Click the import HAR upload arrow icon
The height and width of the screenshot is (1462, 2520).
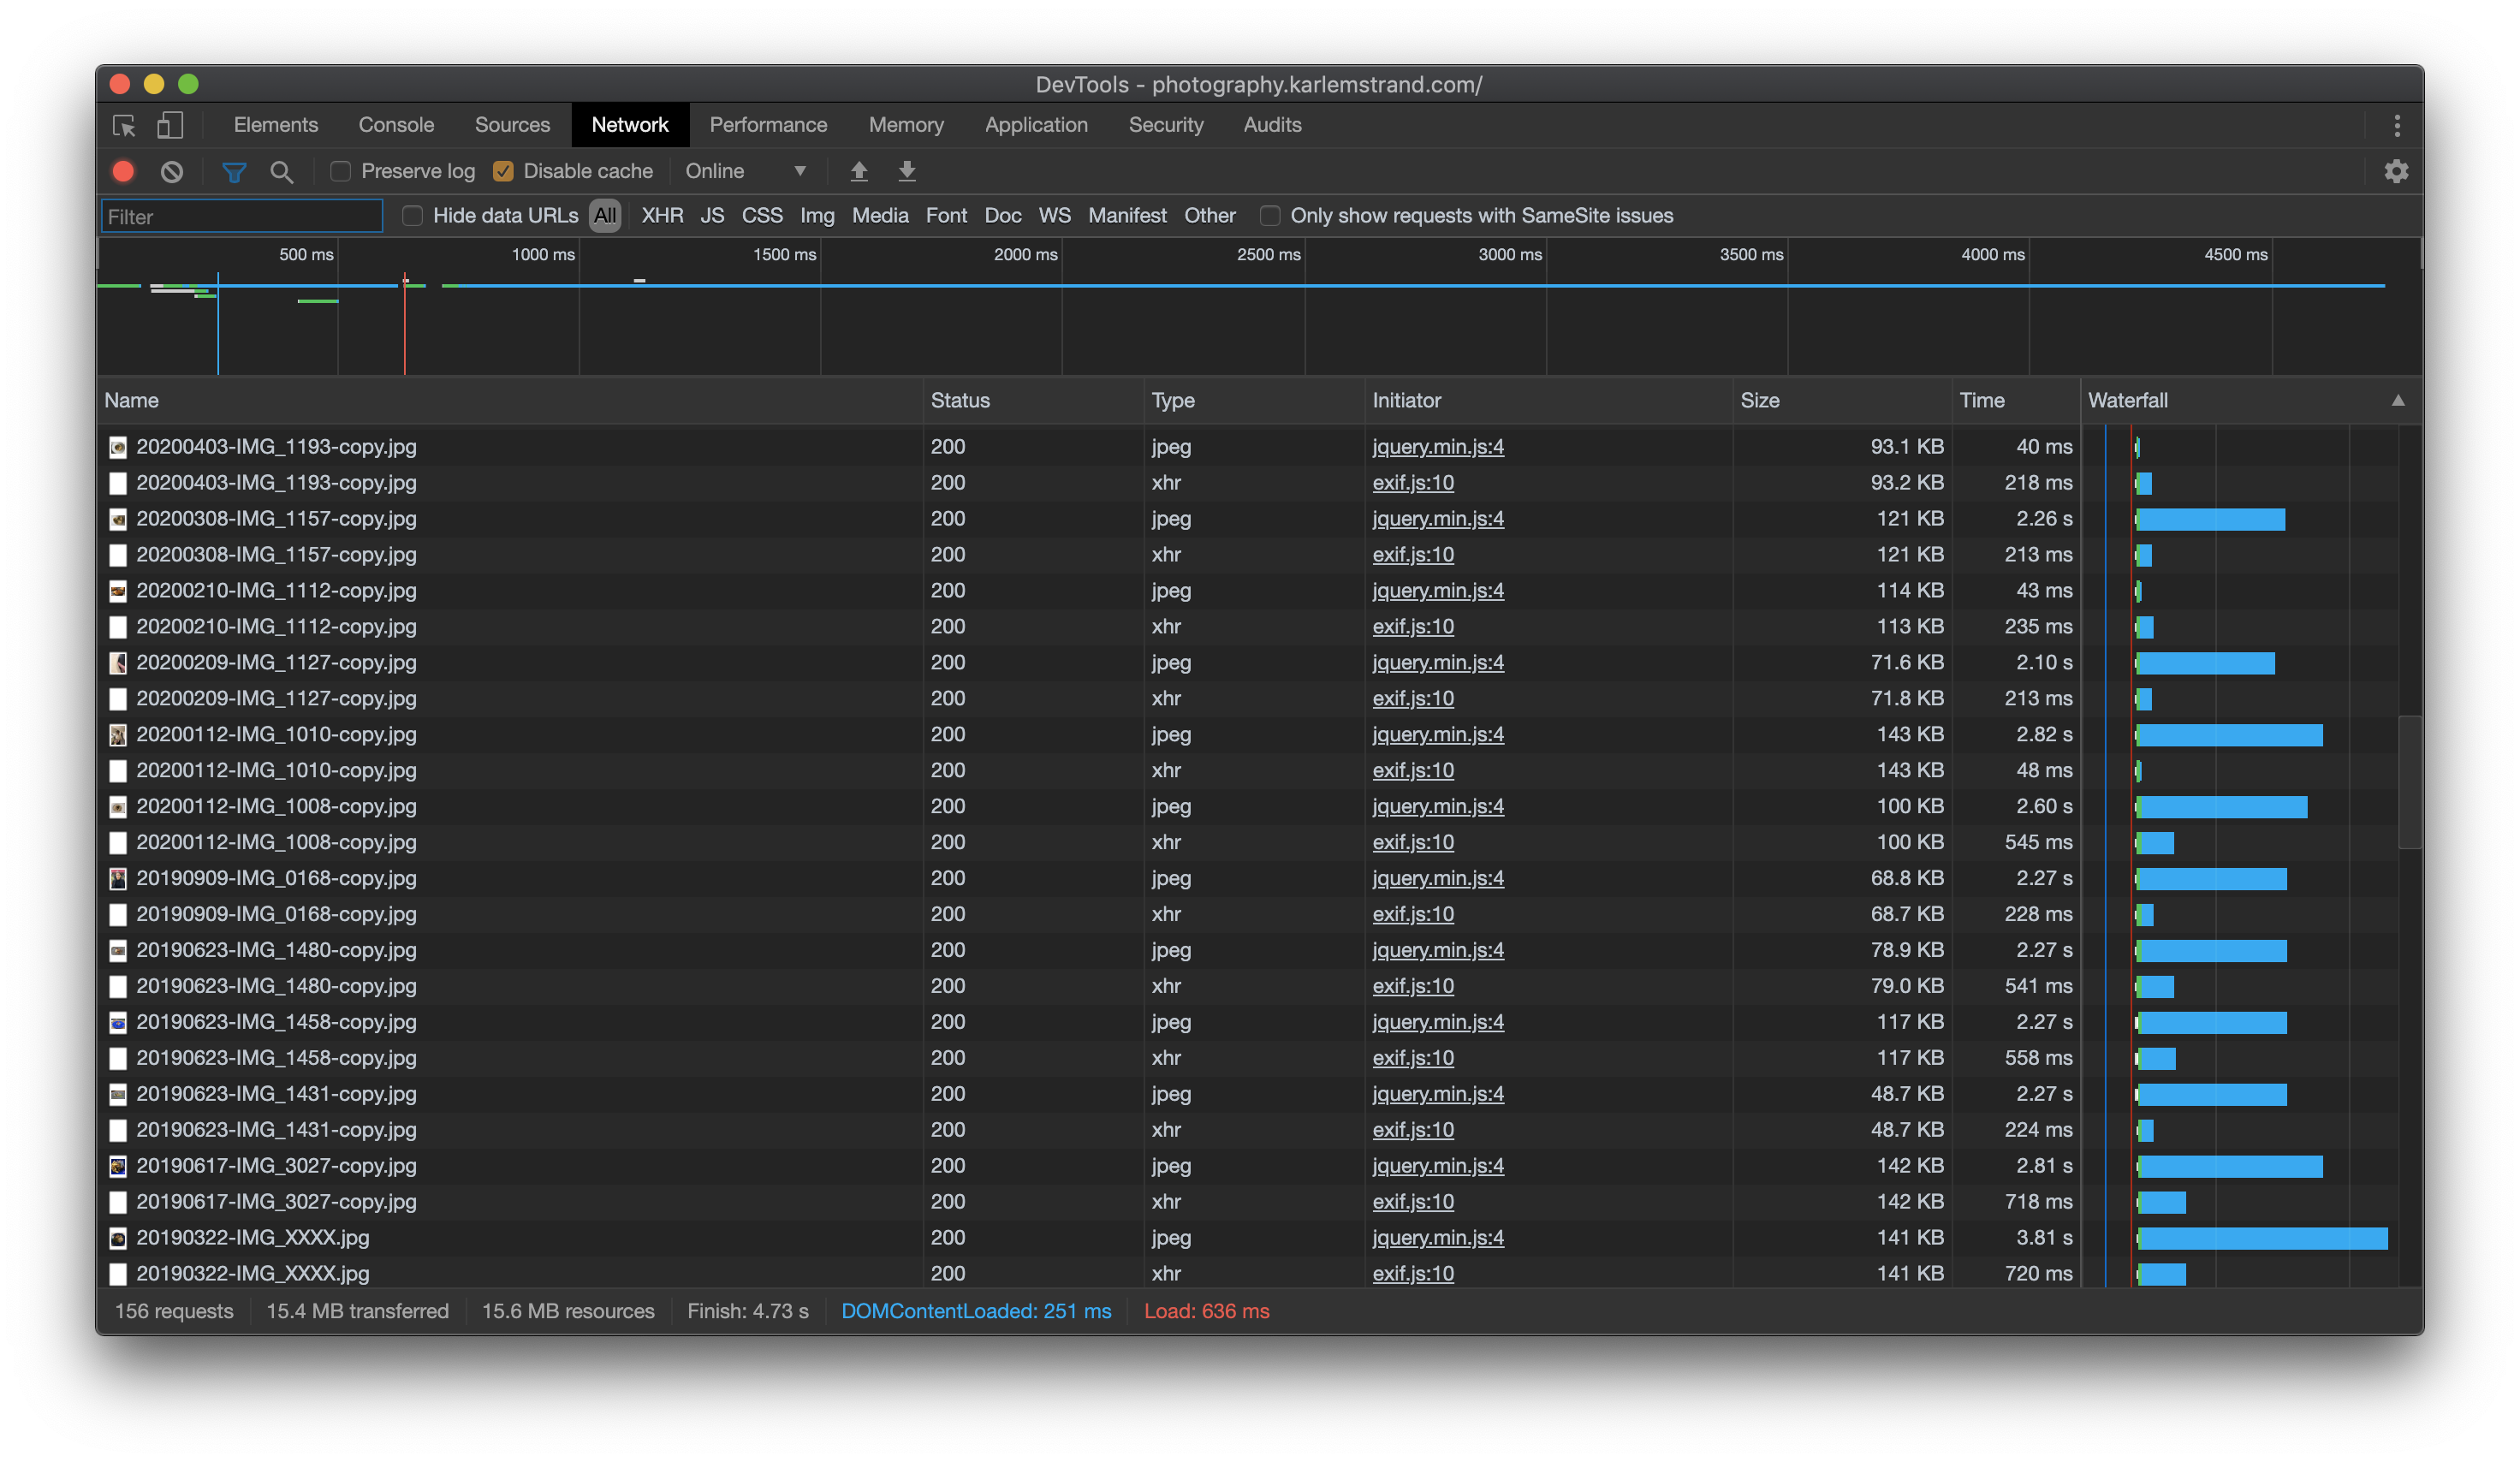tap(859, 171)
